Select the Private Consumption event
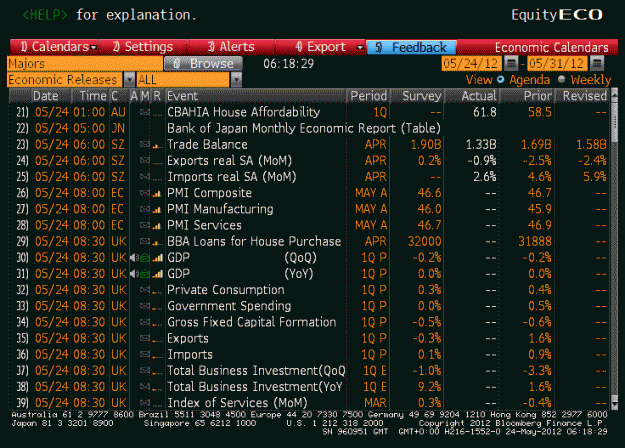This screenshot has height=448, width=625. 226,290
